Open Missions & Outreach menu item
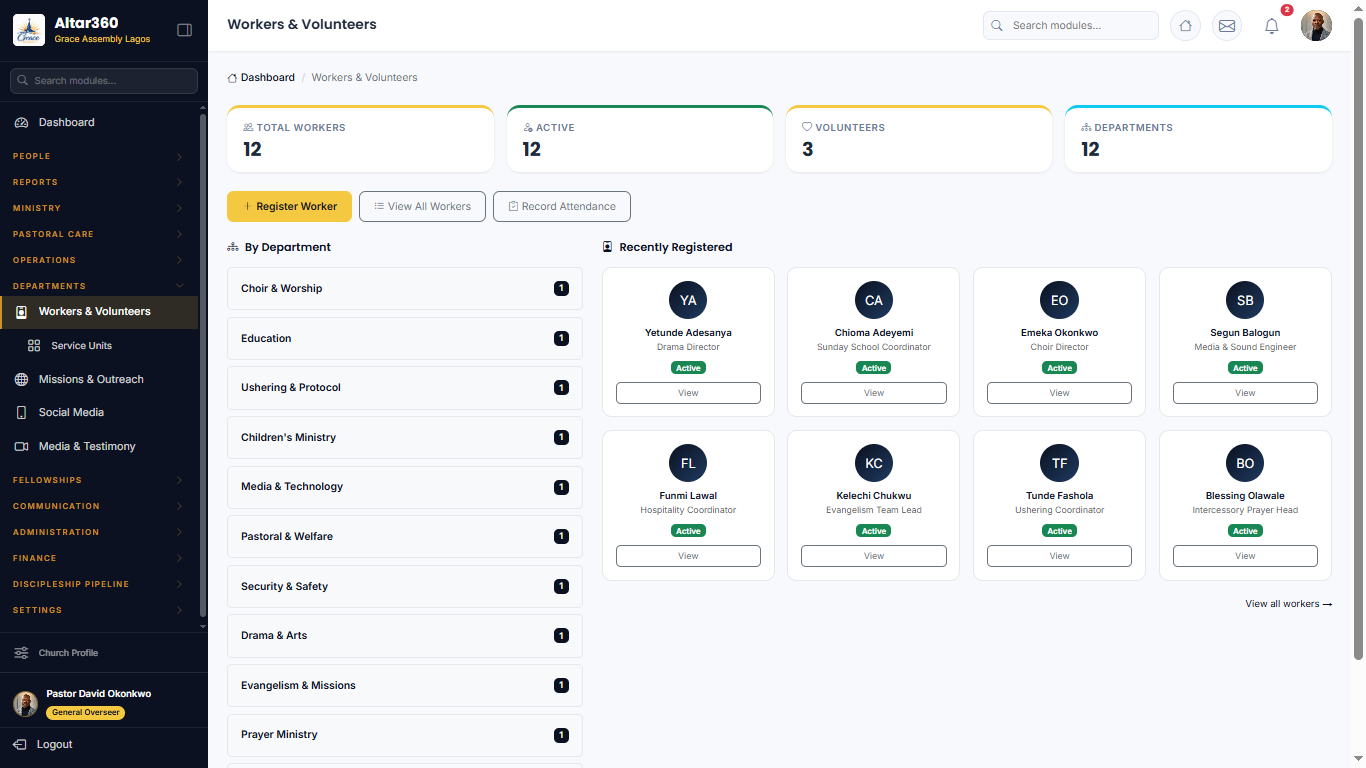 pos(99,380)
